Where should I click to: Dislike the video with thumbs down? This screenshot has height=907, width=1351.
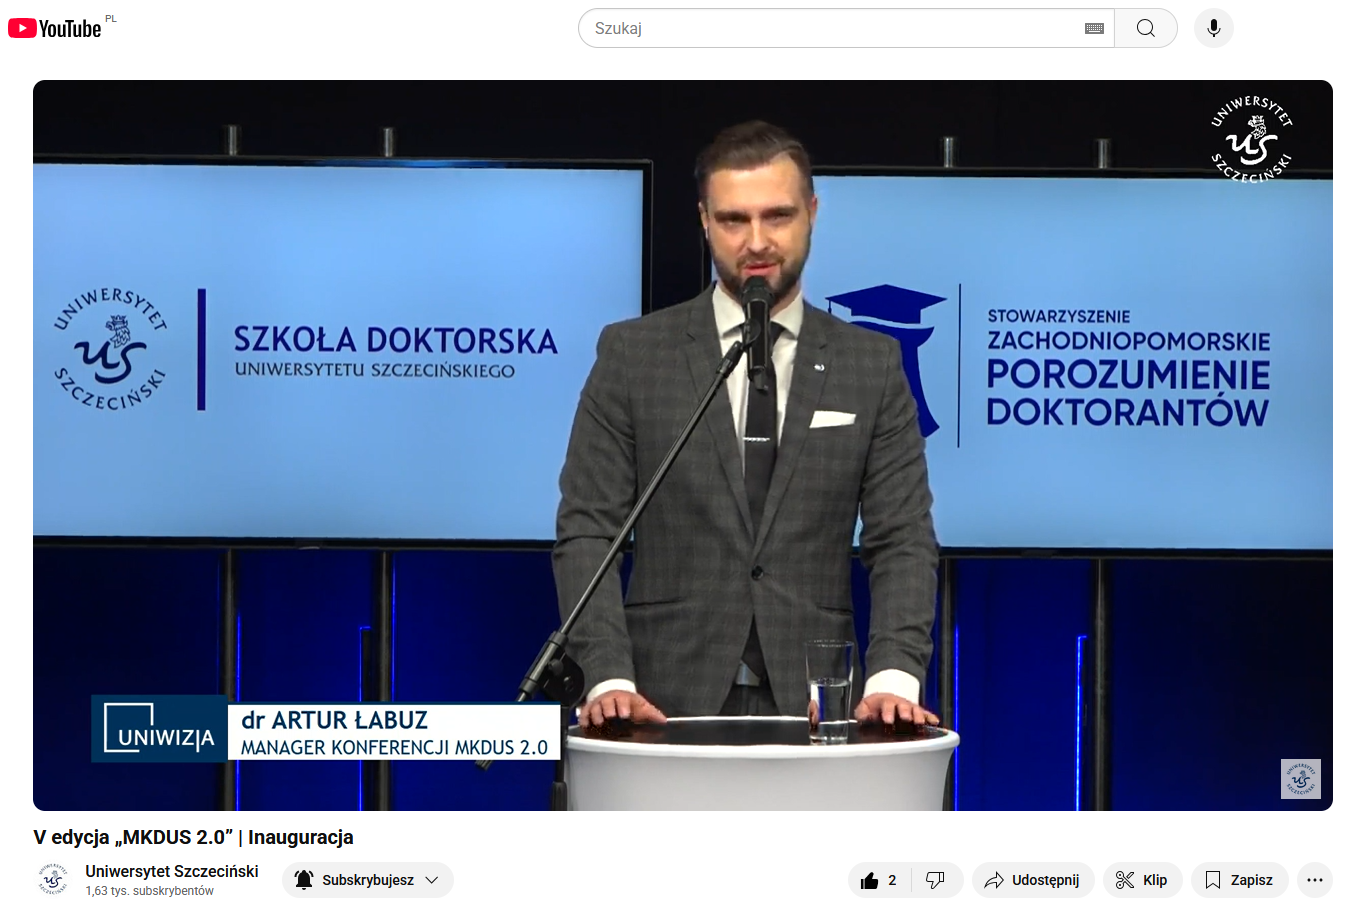coord(936,880)
